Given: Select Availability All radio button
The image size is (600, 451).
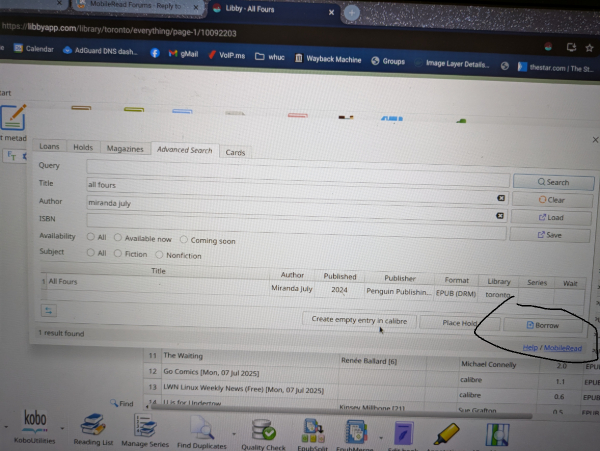Looking at the screenshot, I should coord(91,237).
